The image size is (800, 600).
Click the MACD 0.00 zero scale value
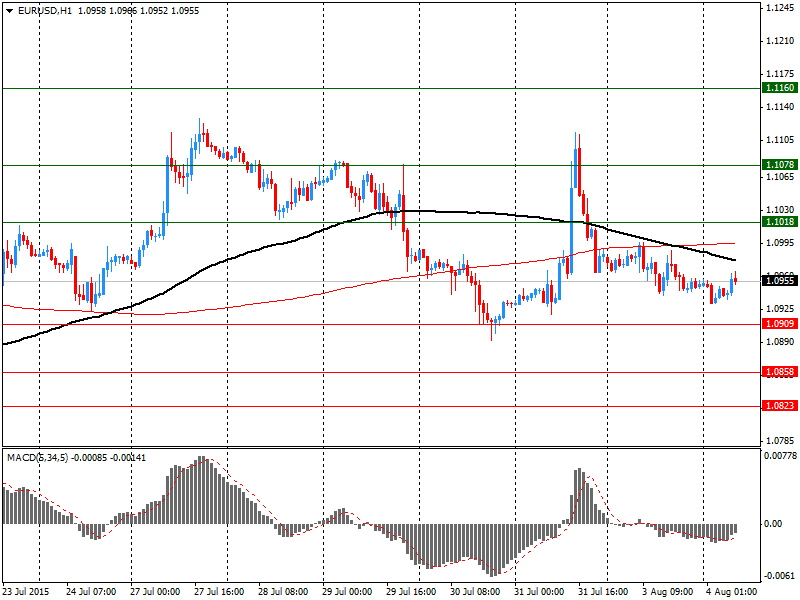point(774,524)
